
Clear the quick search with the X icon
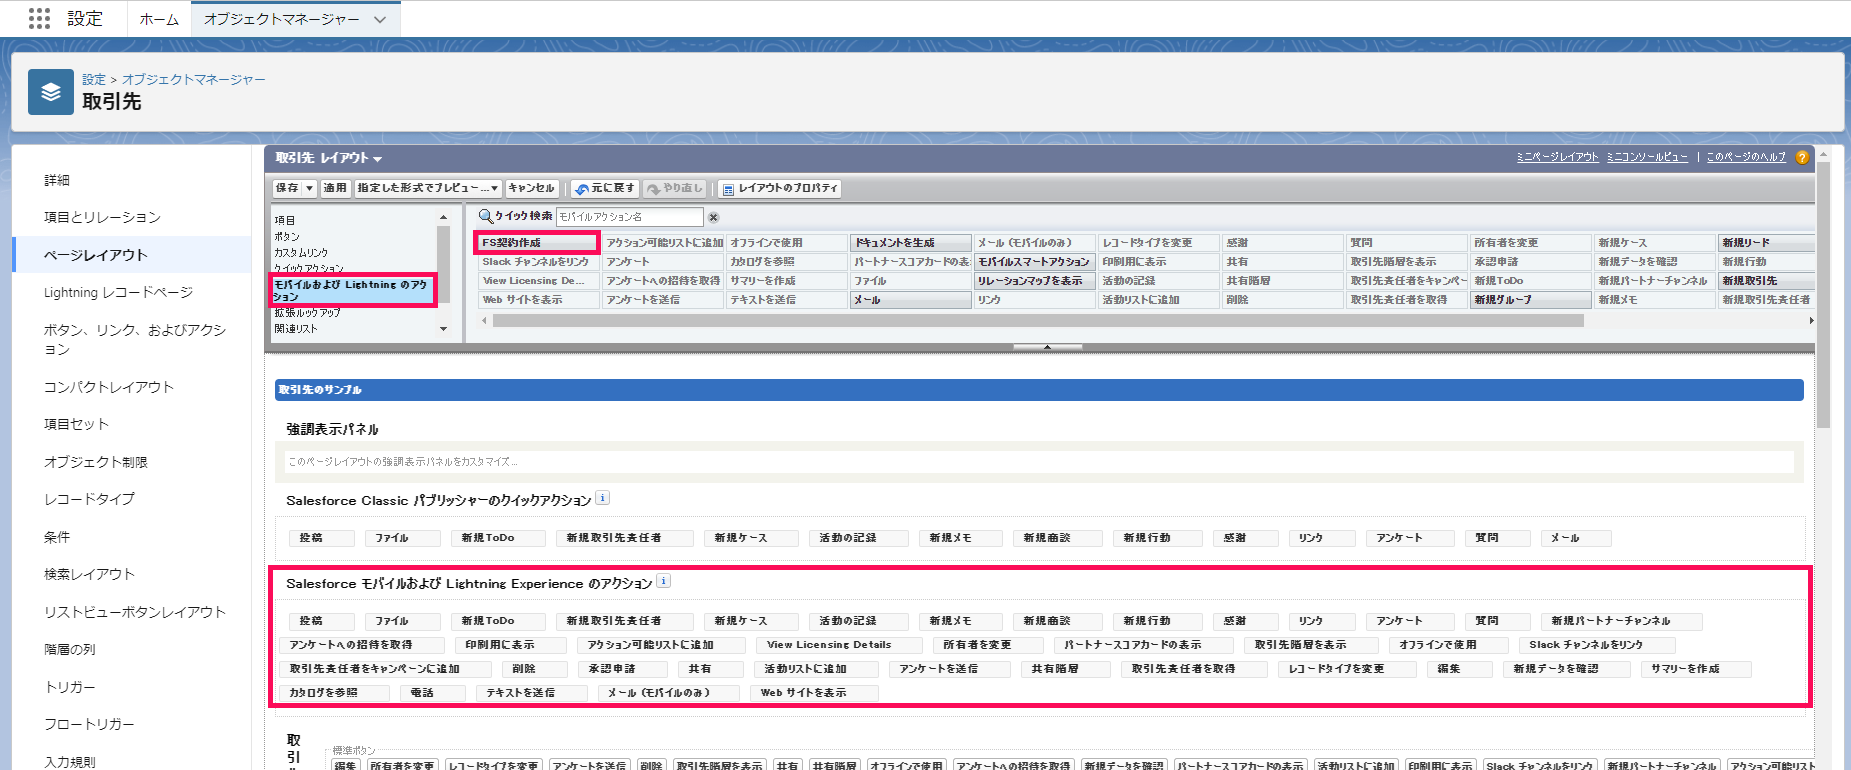click(713, 217)
